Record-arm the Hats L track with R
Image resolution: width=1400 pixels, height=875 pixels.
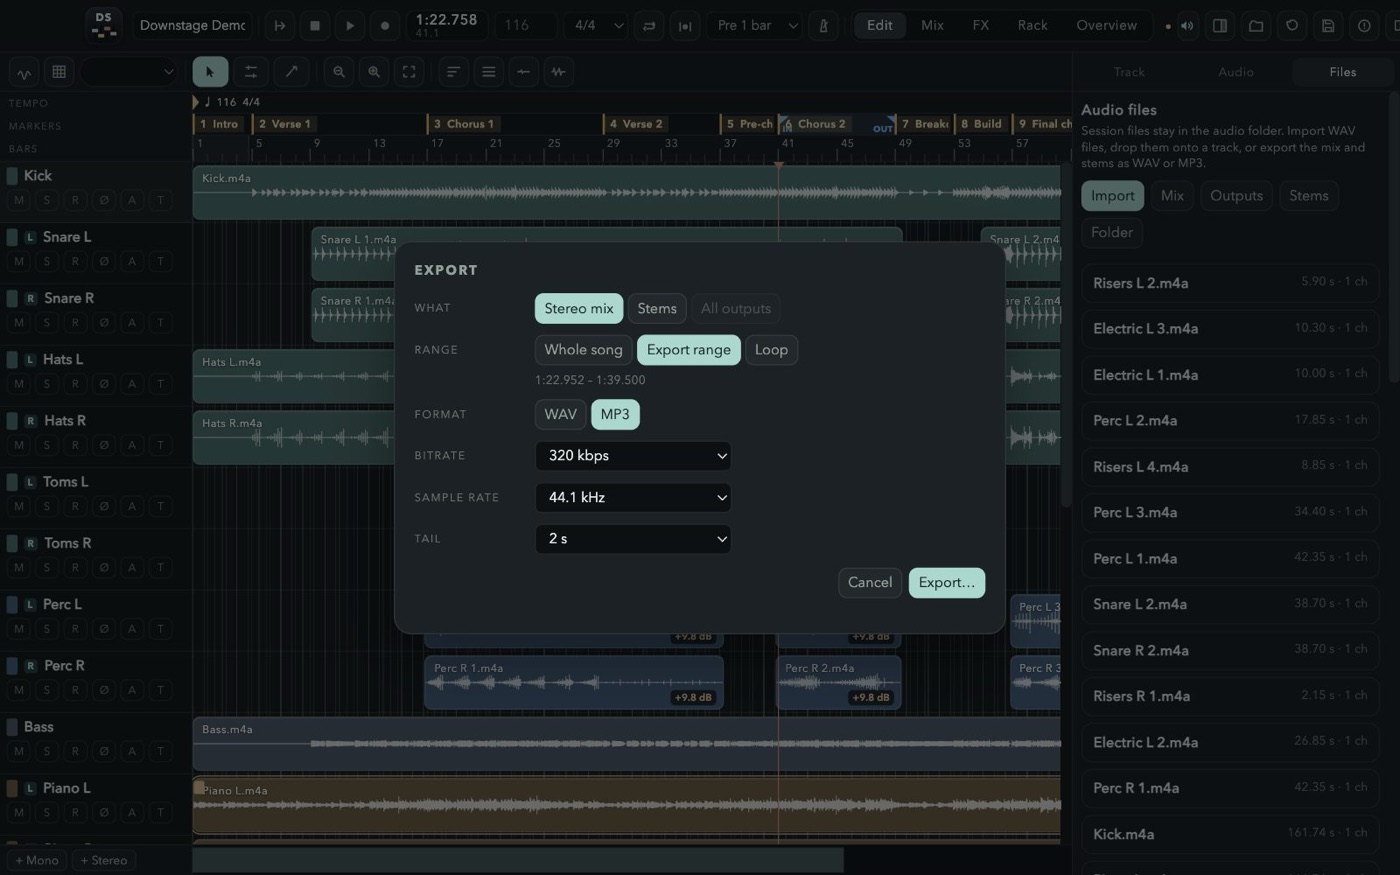(x=75, y=384)
